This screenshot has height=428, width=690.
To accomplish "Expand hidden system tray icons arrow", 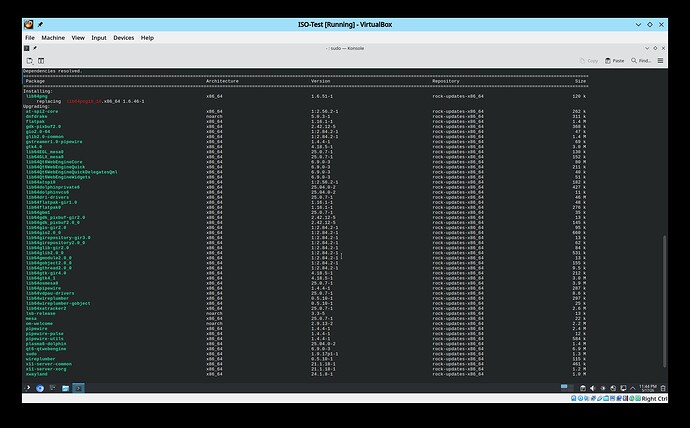I will 633,388.
